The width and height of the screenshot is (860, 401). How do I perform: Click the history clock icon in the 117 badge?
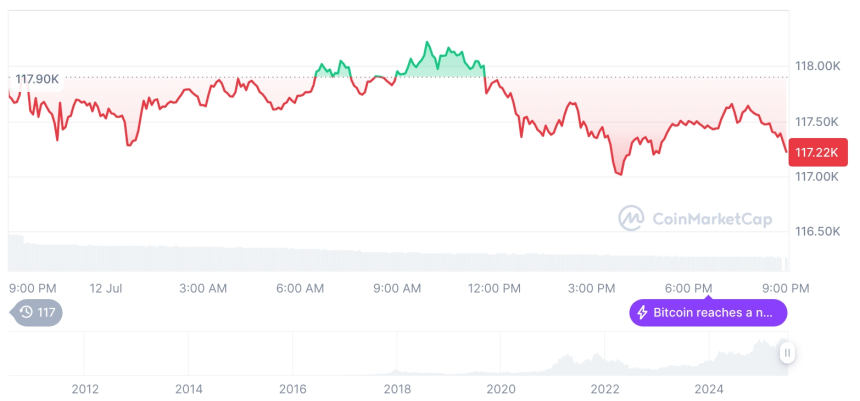pos(25,313)
